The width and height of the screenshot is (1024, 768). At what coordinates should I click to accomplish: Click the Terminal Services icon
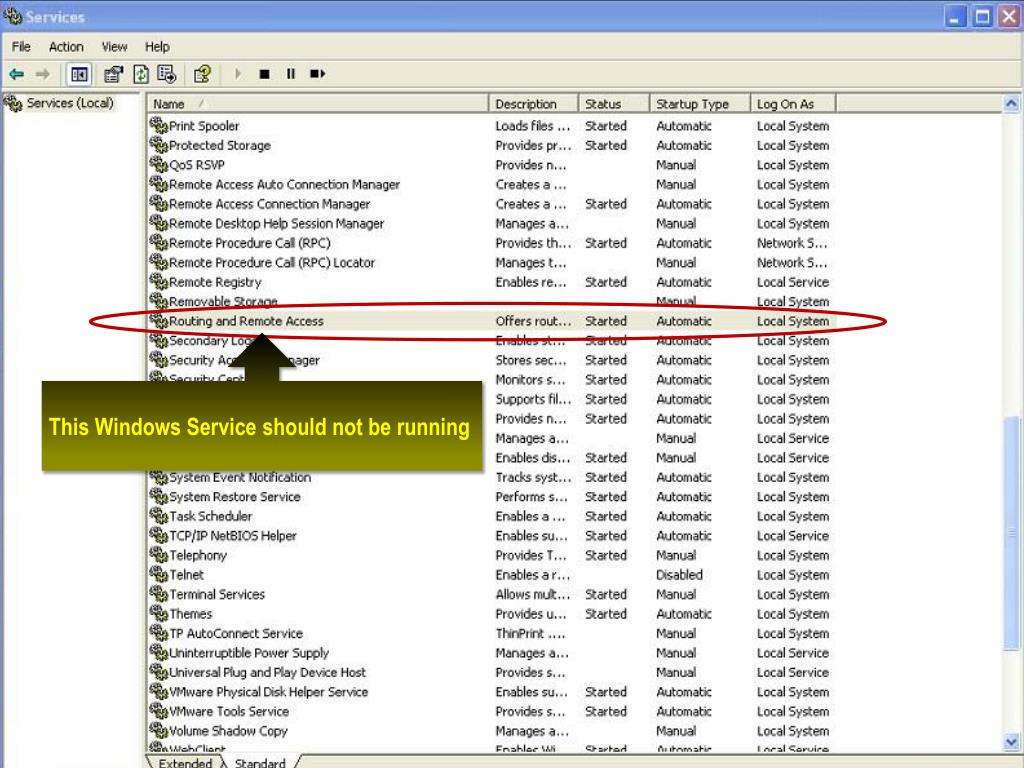(x=158, y=594)
